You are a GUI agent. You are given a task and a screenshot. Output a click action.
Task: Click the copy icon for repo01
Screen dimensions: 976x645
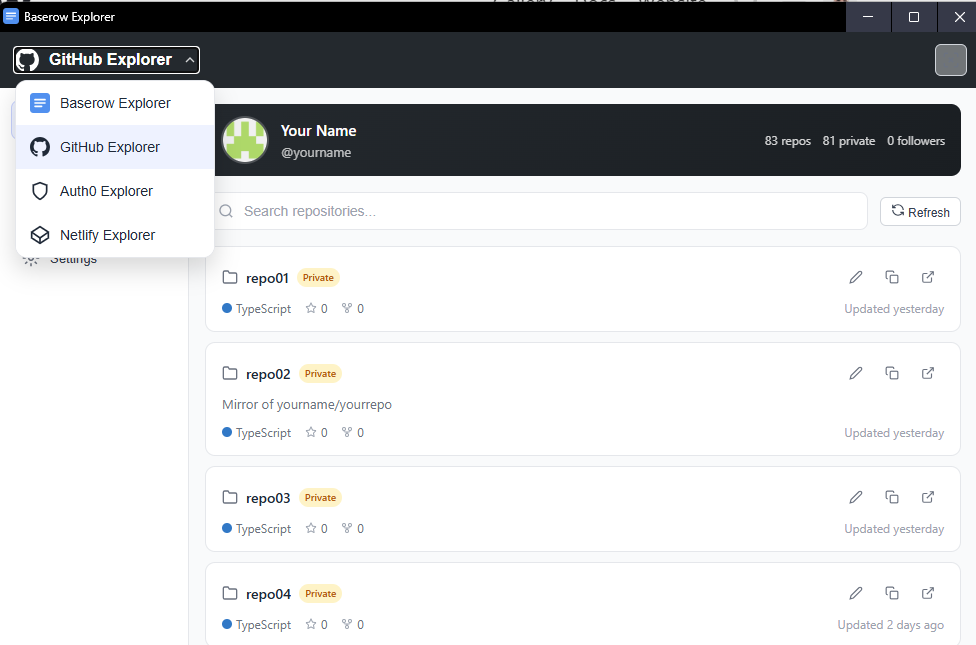coord(892,277)
